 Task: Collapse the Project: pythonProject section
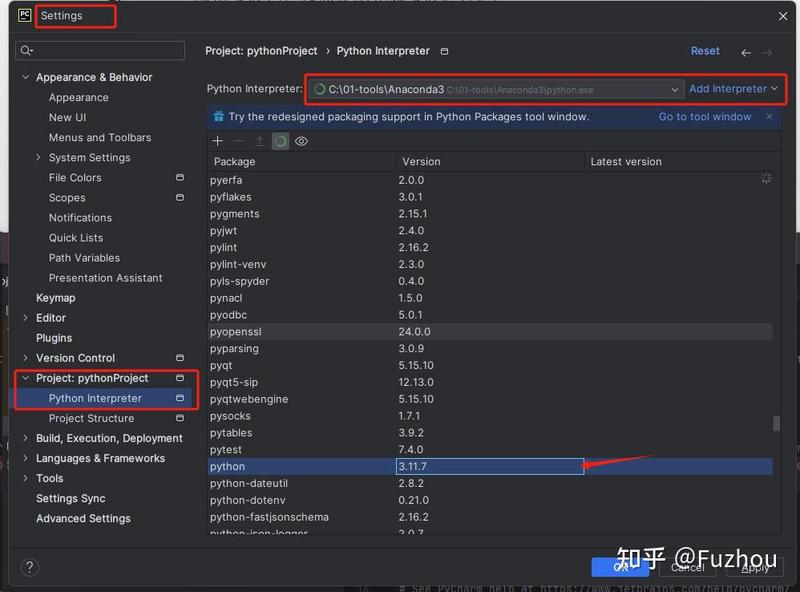(25, 378)
